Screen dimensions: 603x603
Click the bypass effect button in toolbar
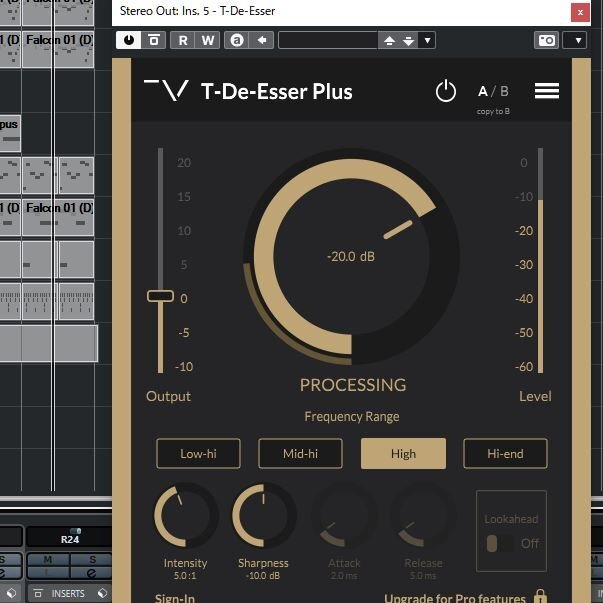pos(154,40)
